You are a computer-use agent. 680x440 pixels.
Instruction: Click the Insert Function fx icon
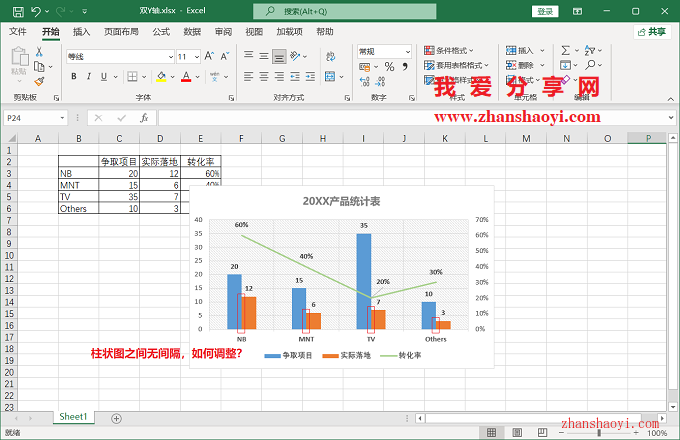click(x=144, y=118)
